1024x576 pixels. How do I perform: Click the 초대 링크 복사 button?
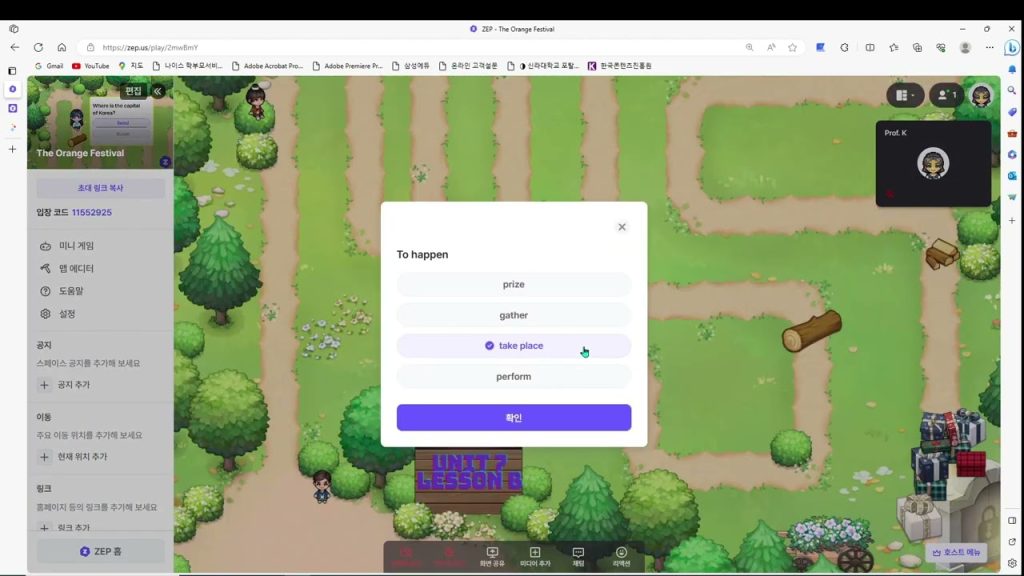pos(100,188)
